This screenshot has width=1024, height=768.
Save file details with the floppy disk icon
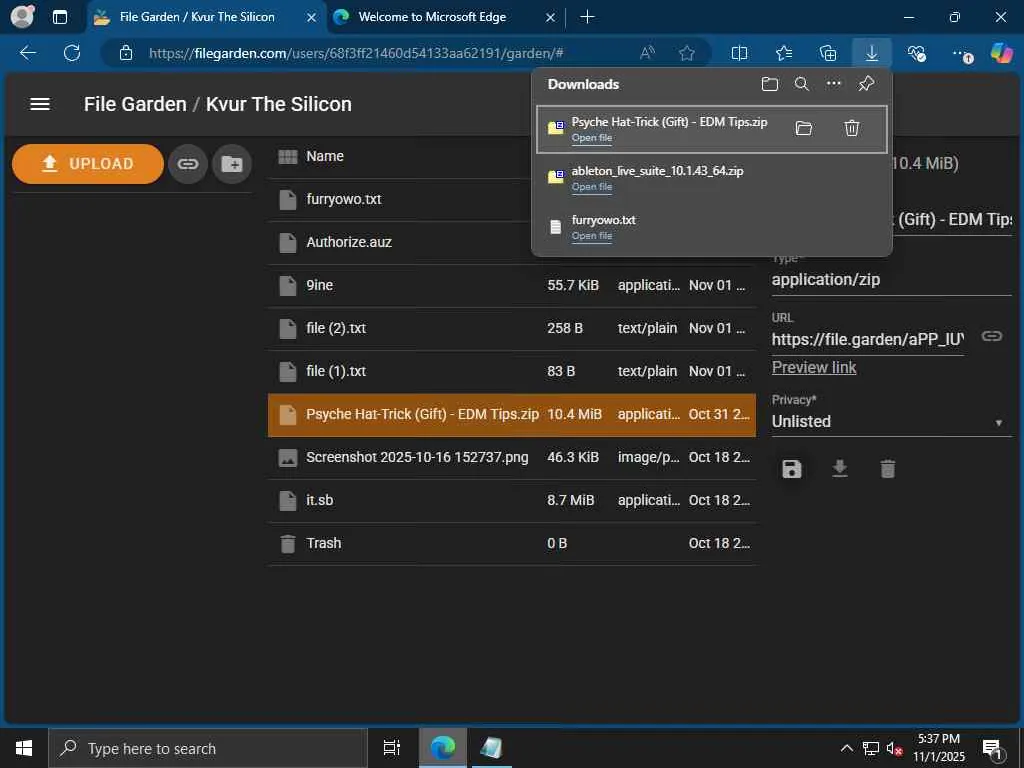point(792,469)
